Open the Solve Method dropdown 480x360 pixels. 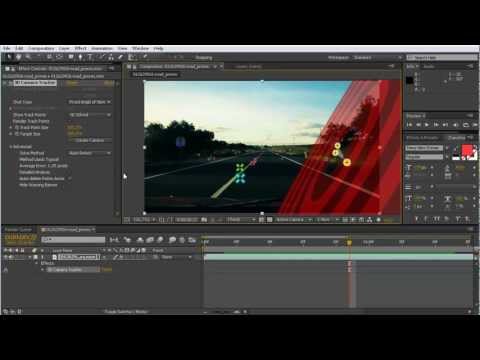click(x=90, y=153)
